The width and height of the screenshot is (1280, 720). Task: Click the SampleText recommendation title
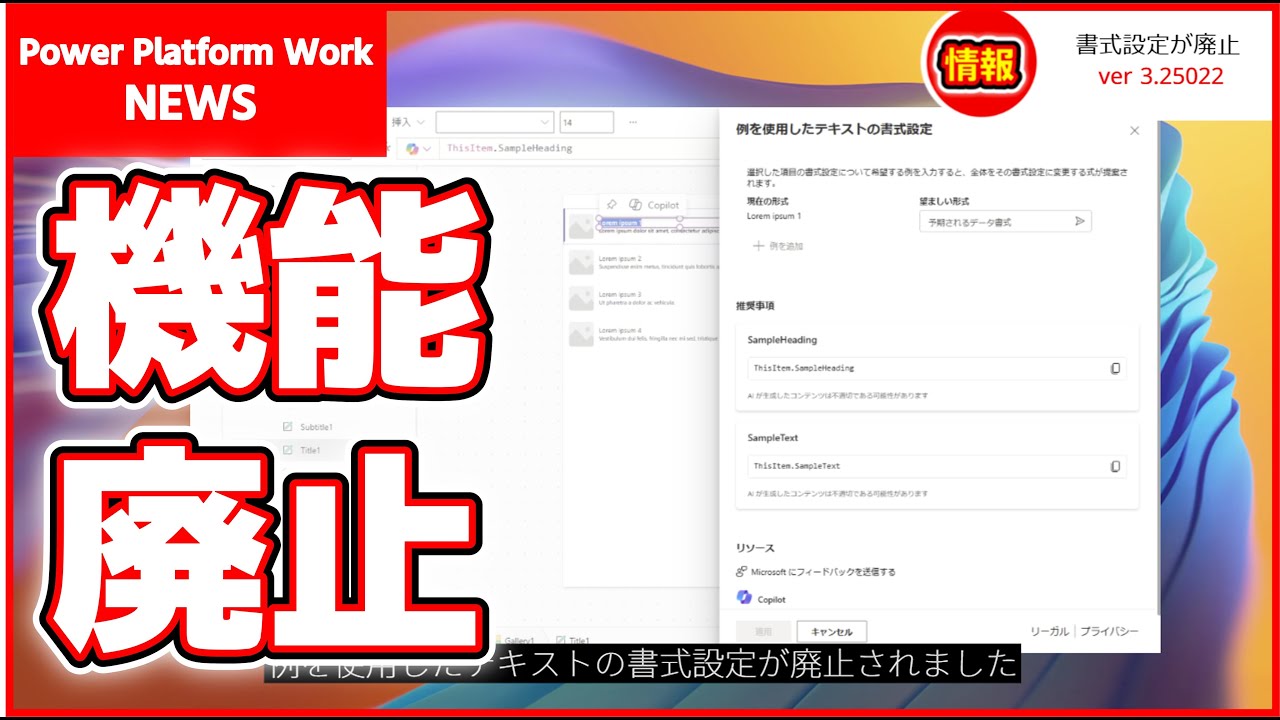click(x=773, y=438)
